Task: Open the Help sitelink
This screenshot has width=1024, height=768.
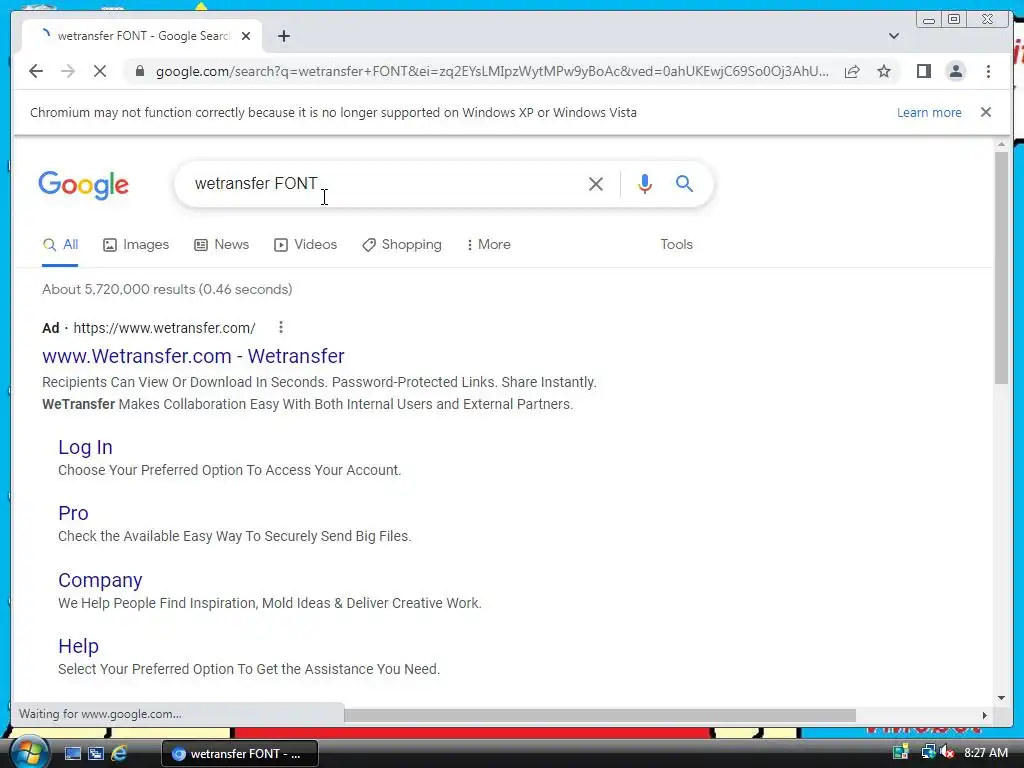Action: point(78,646)
